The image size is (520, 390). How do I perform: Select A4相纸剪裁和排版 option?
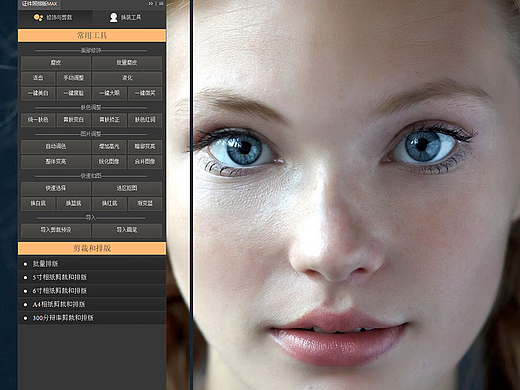(92, 304)
